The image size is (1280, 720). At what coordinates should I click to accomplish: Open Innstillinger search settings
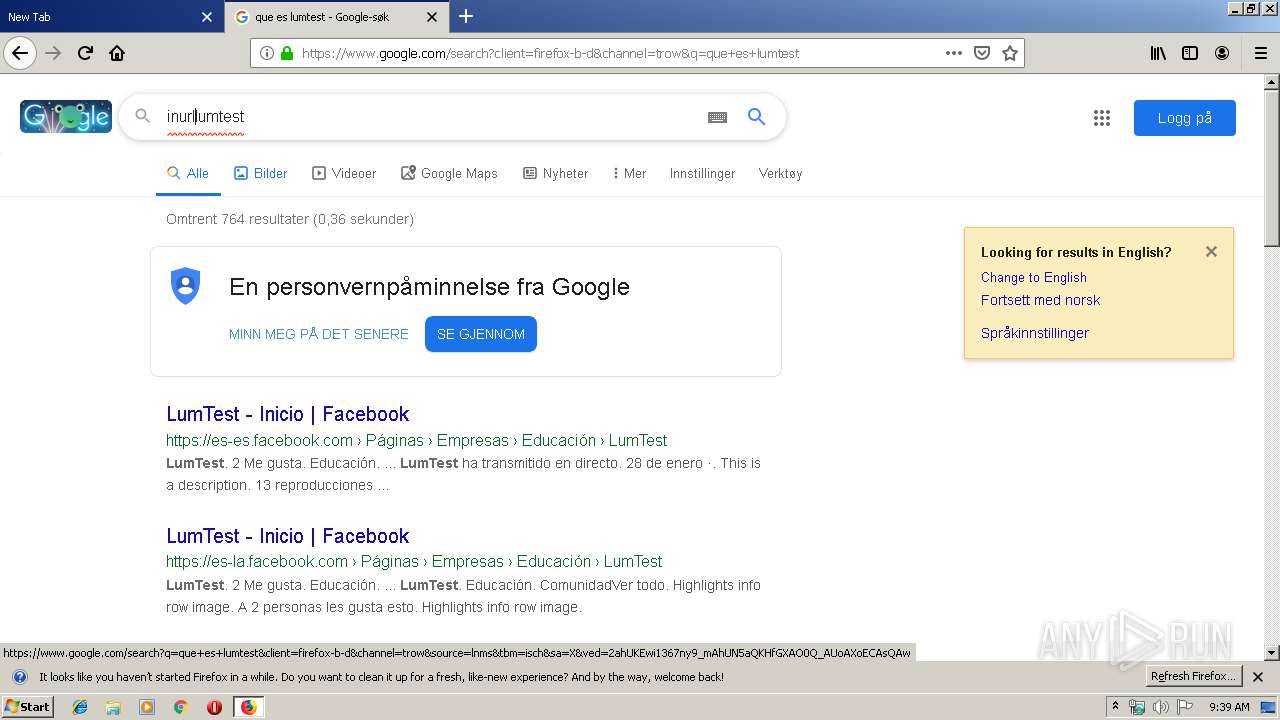pyautogui.click(x=702, y=173)
